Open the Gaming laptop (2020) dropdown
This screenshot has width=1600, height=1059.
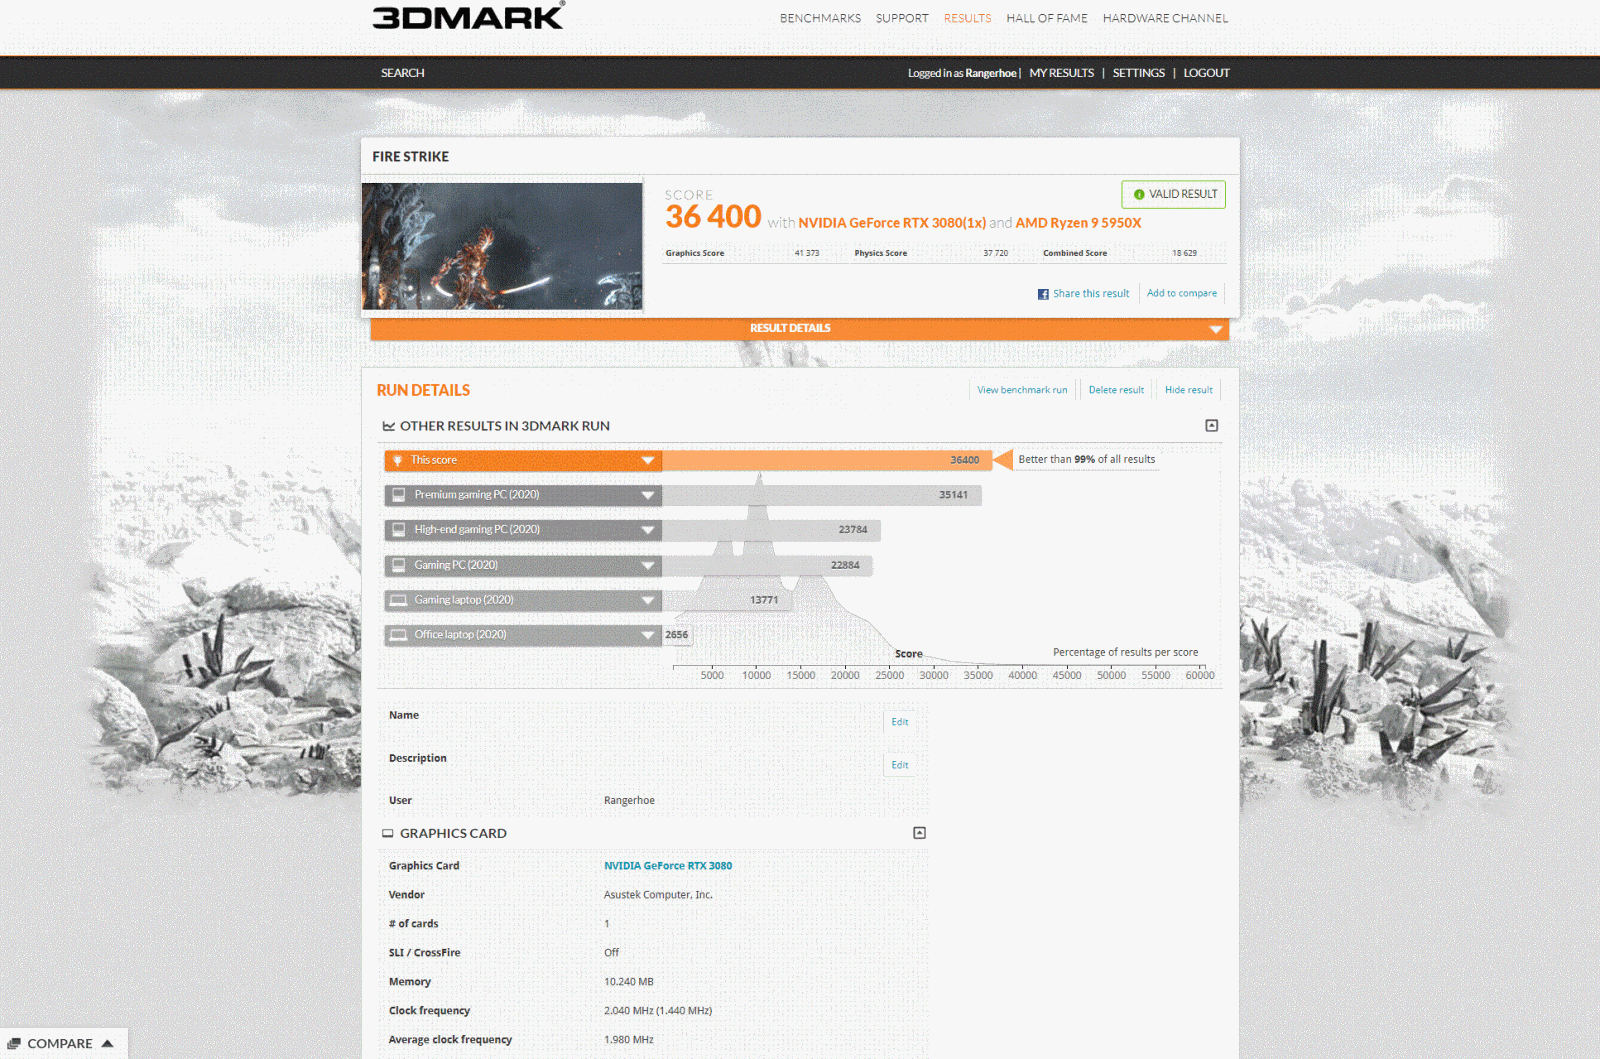click(523, 600)
